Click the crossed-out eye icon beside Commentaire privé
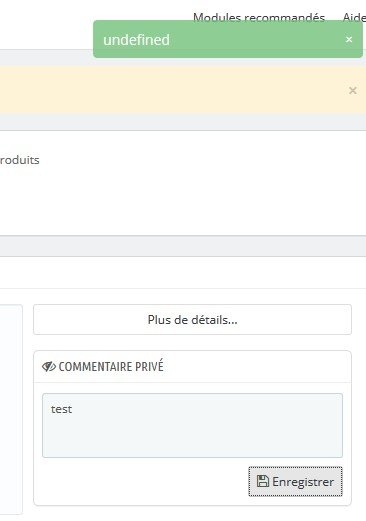The width and height of the screenshot is (366, 521). tap(49, 367)
